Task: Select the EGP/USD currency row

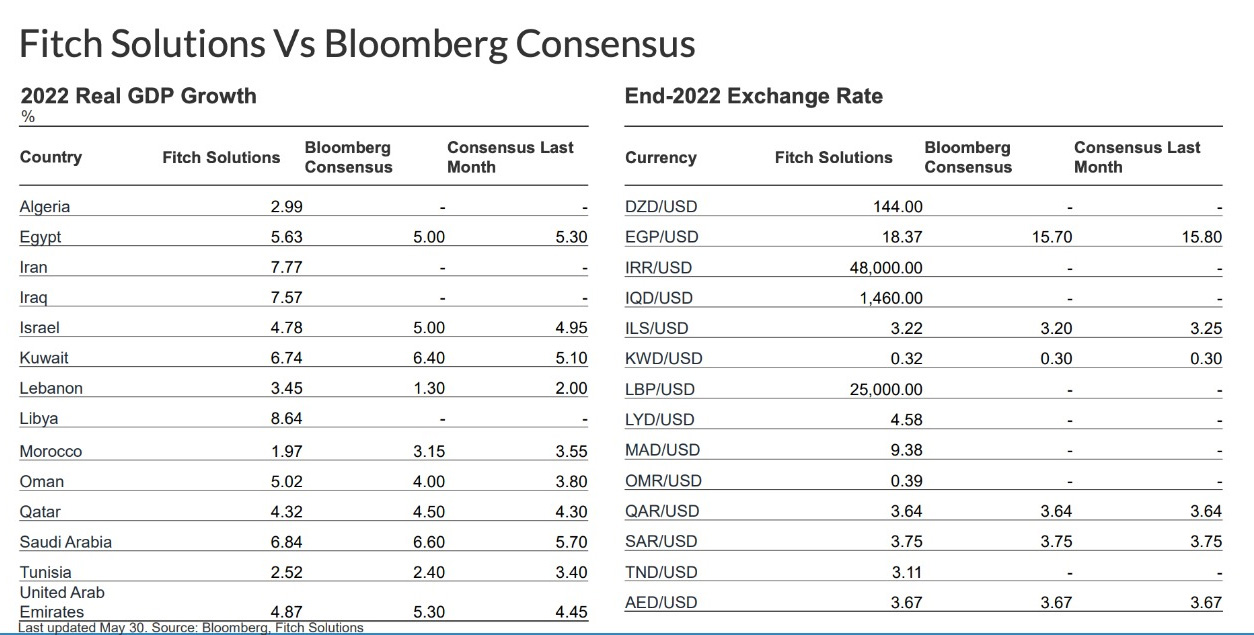Action: tap(661, 237)
